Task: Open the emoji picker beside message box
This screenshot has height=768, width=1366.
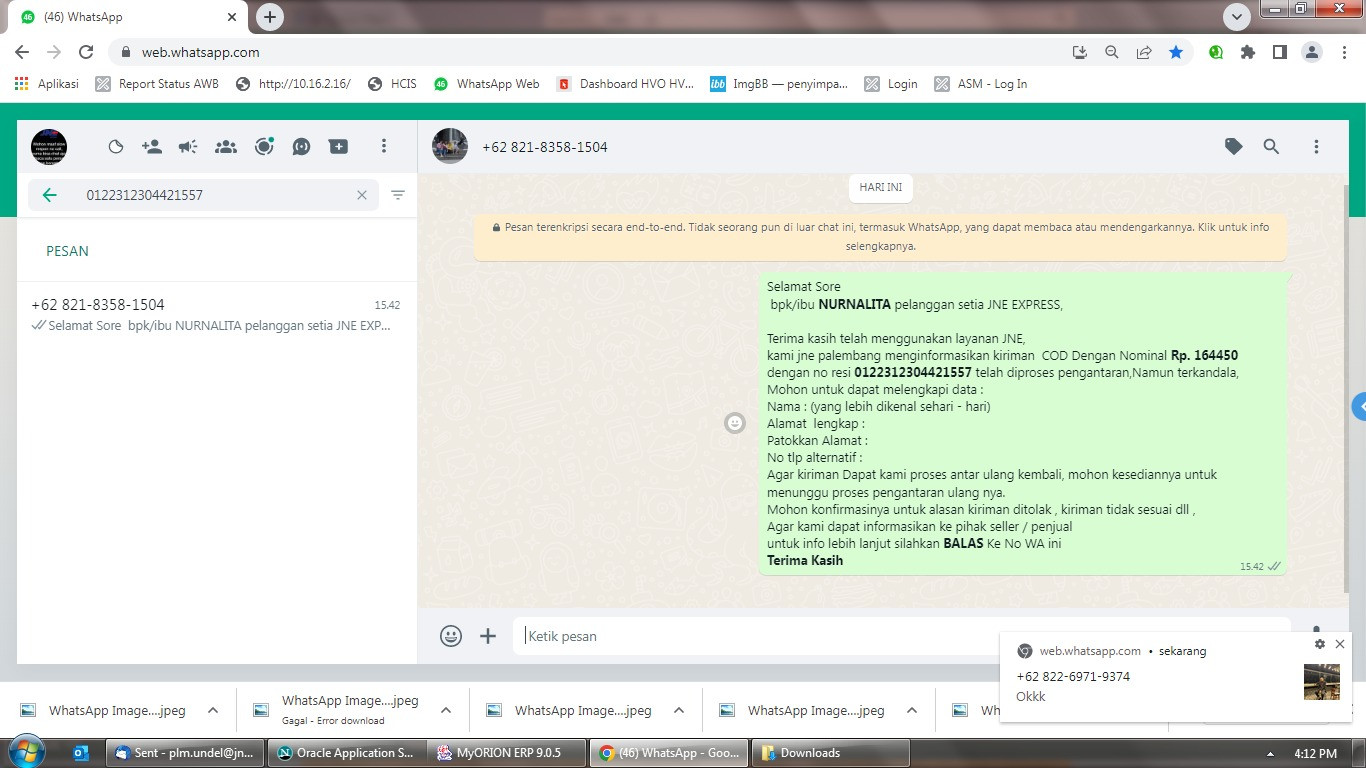Action: point(451,636)
